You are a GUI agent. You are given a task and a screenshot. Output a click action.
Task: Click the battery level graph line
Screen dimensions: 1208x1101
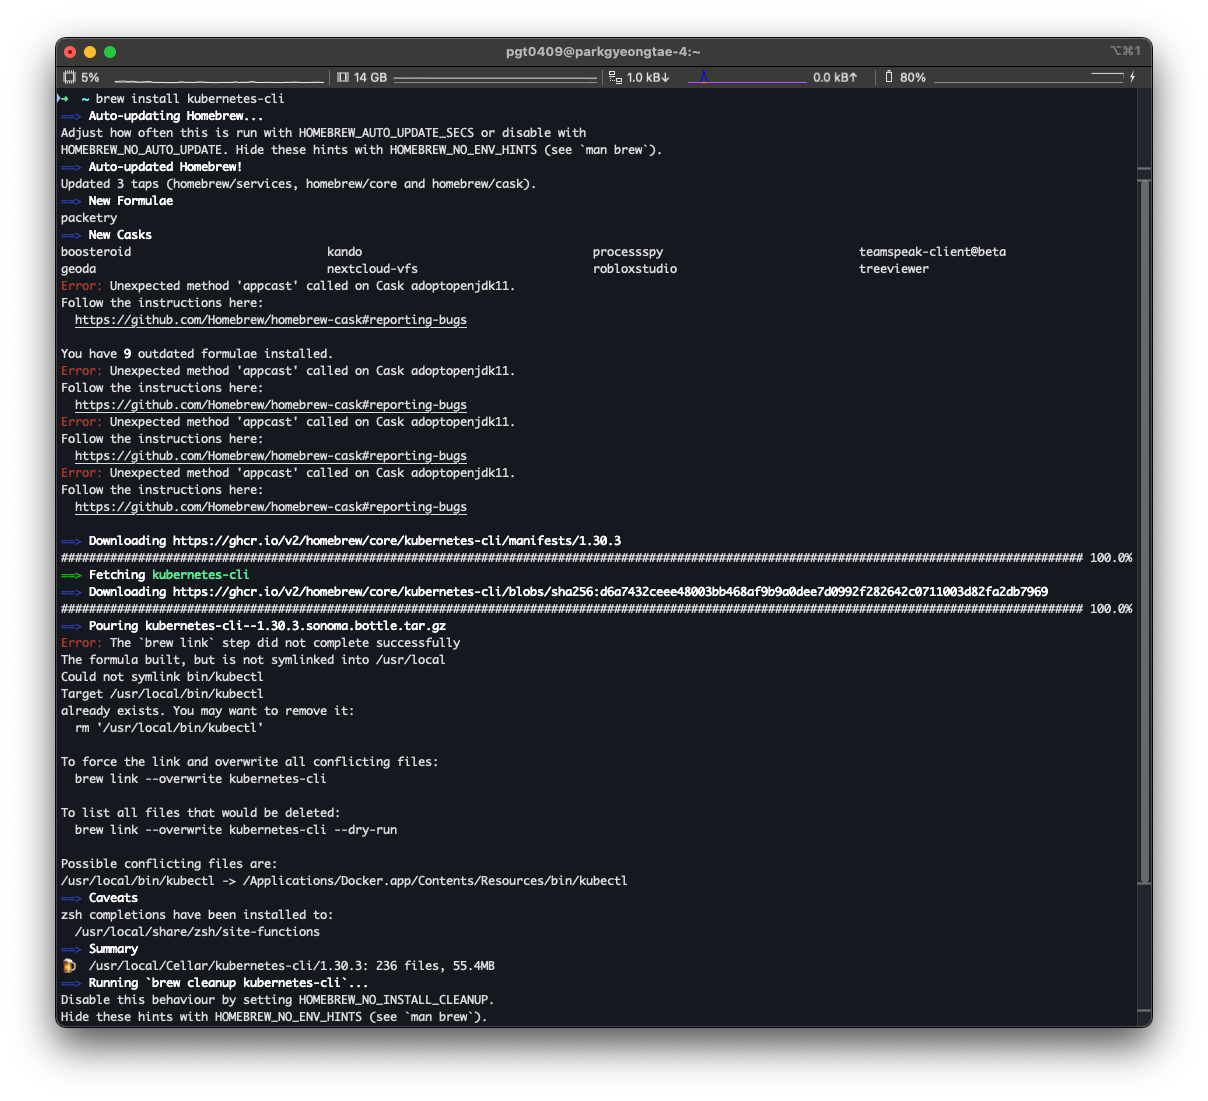[x=1028, y=77]
